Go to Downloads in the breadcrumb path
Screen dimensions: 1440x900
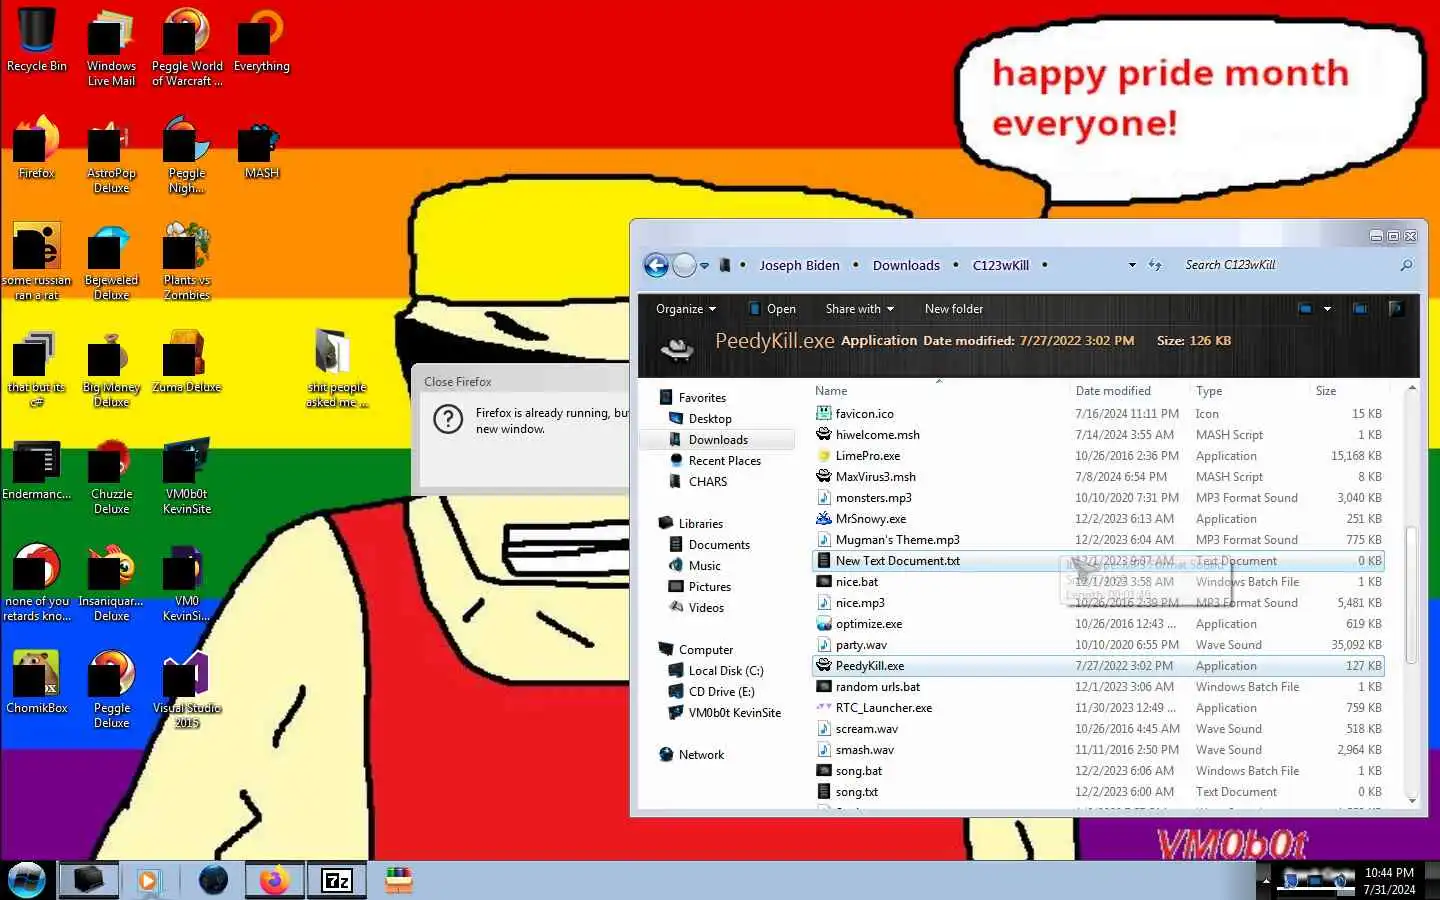click(906, 265)
